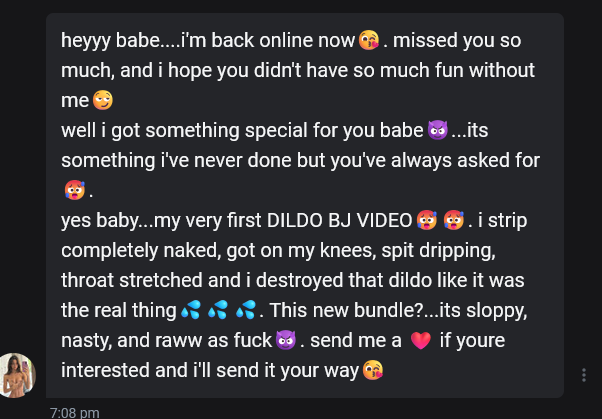Viewport: 602px width, 419px height.
Task: Click the first droplets emoji after "real thing"
Action: point(191,310)
